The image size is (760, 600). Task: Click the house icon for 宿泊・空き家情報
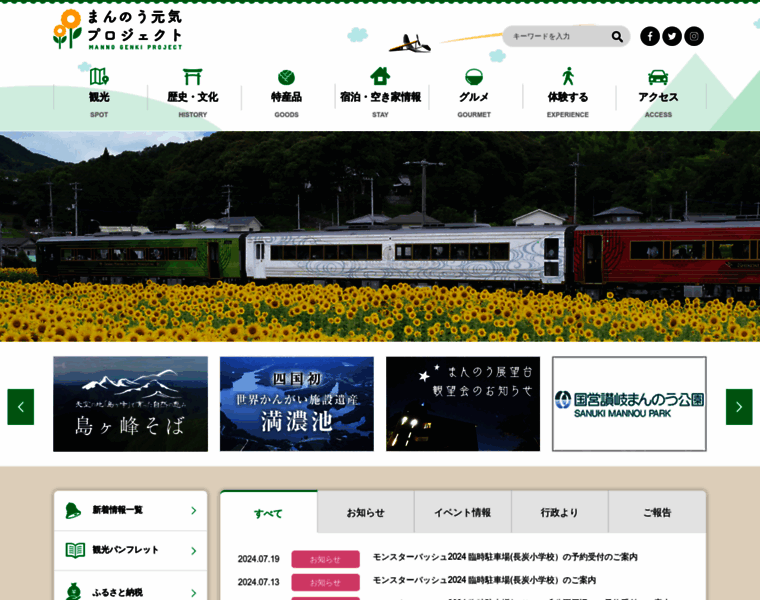[x=380, y=76]
